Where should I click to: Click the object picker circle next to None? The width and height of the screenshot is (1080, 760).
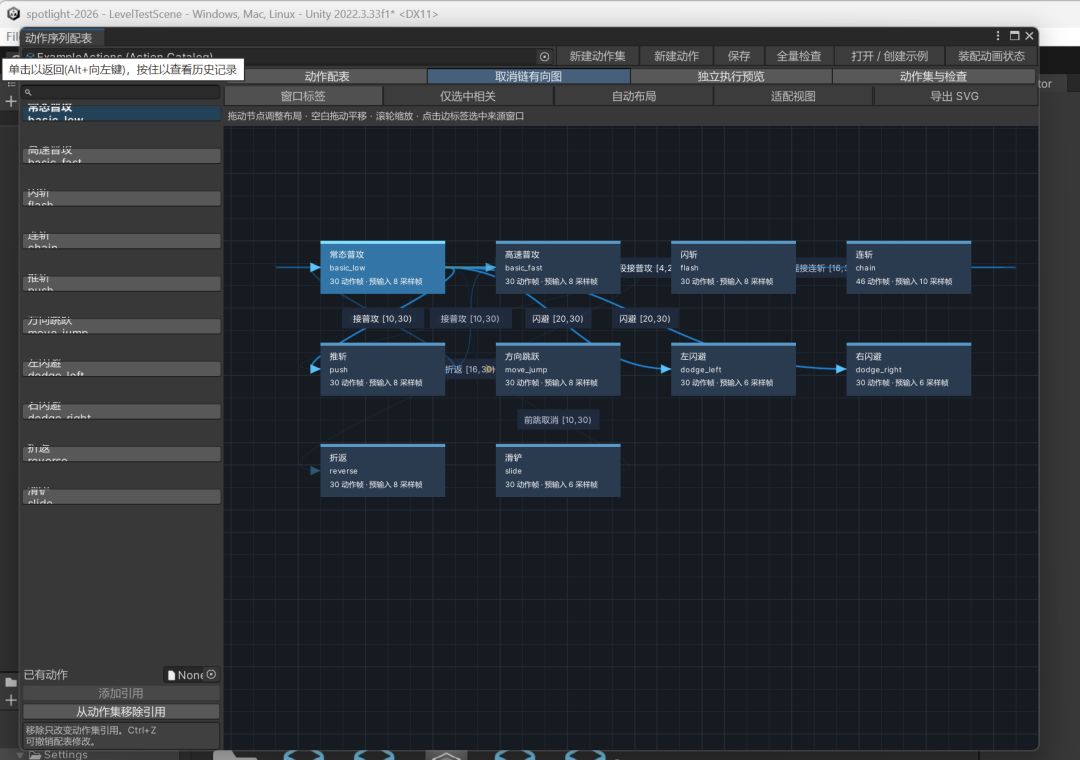pos(211,675)
